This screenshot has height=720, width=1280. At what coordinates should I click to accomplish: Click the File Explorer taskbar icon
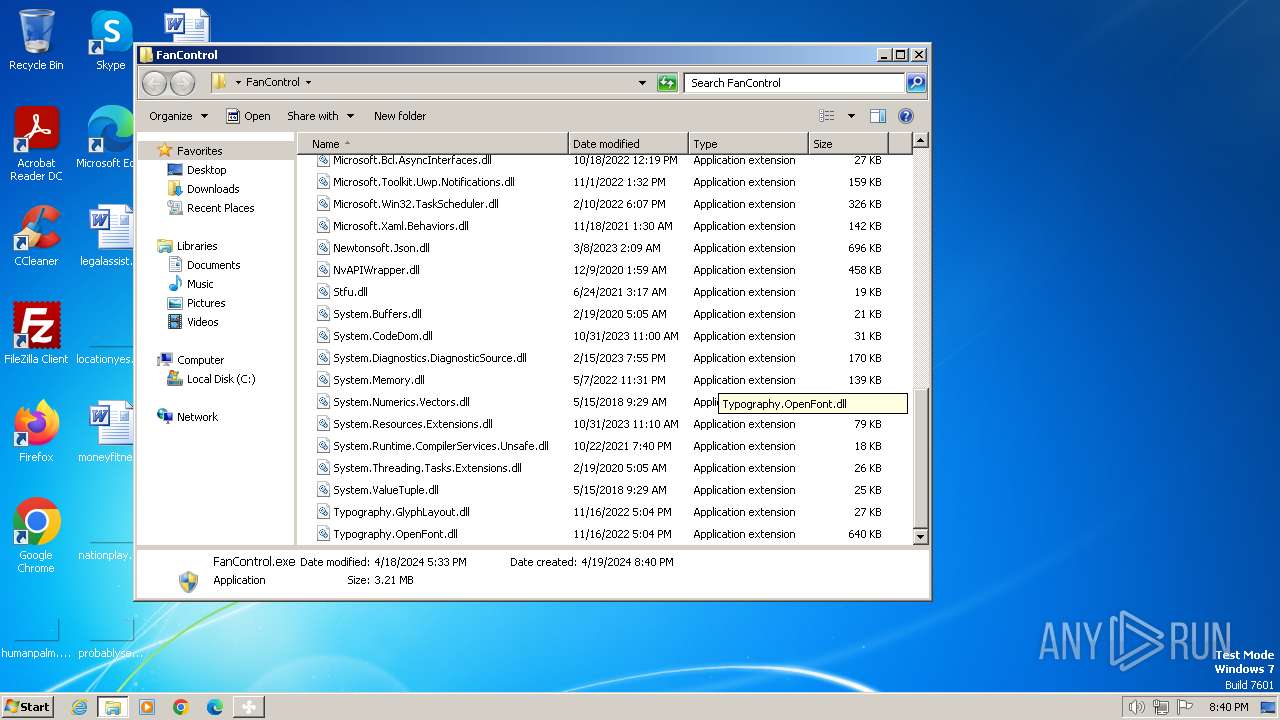point(113,707)
